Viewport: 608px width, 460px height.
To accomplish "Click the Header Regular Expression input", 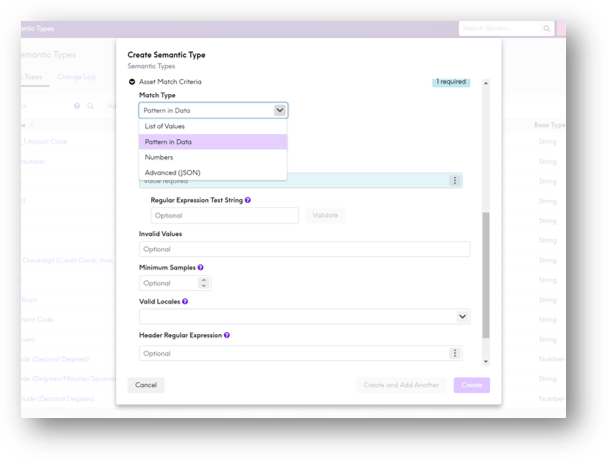I will coord(301,353).
